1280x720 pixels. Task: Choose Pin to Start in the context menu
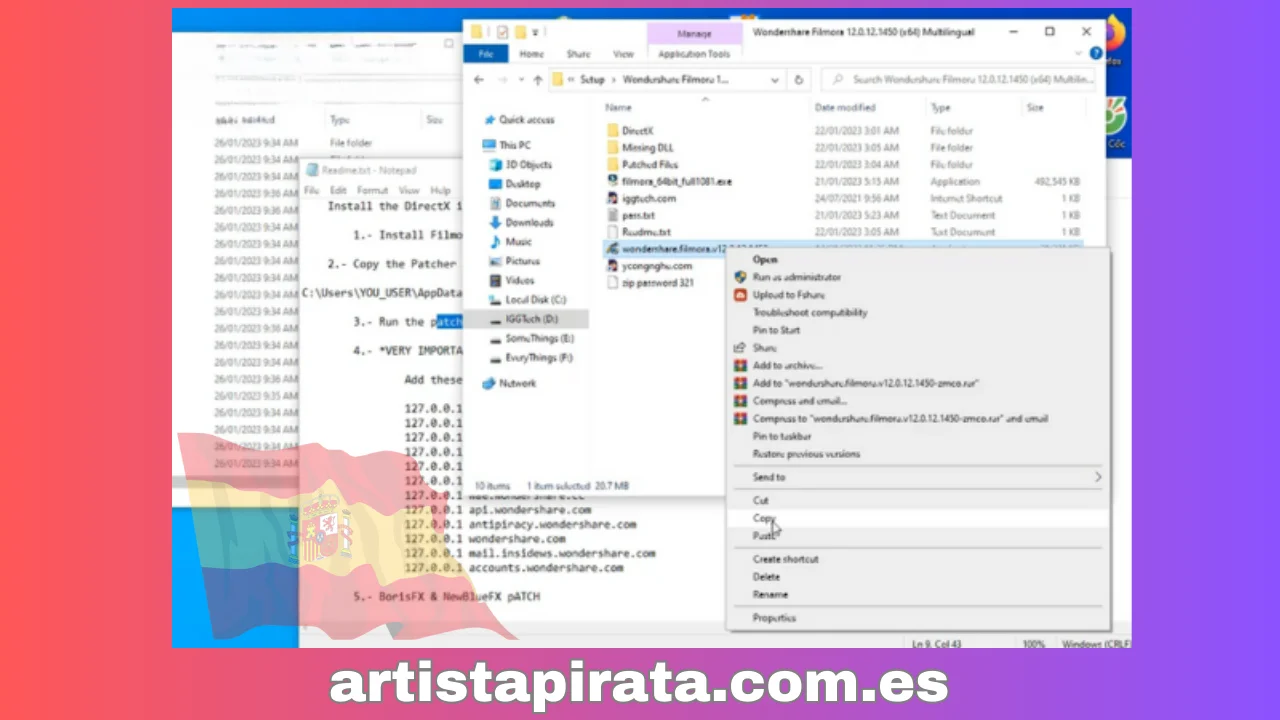pos(776,330)
